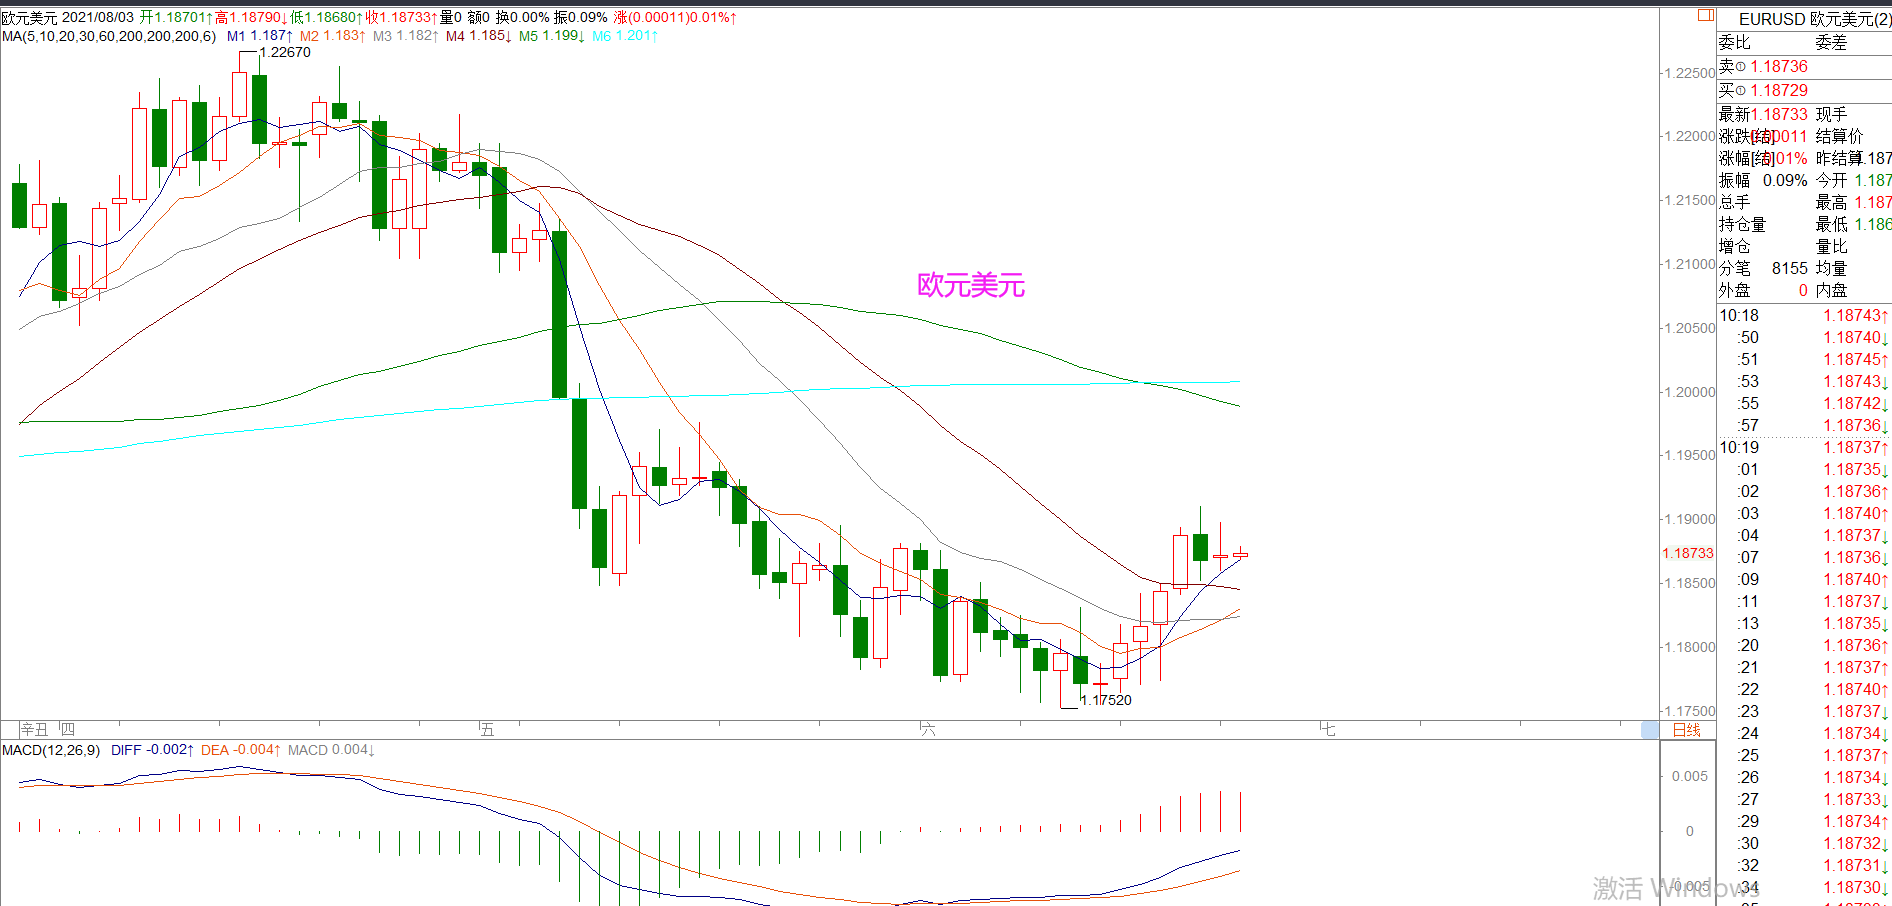Screen dimensions: 1892x906
Task: Click the M5 1.199 moving average value
Action: tap(552, 36)
